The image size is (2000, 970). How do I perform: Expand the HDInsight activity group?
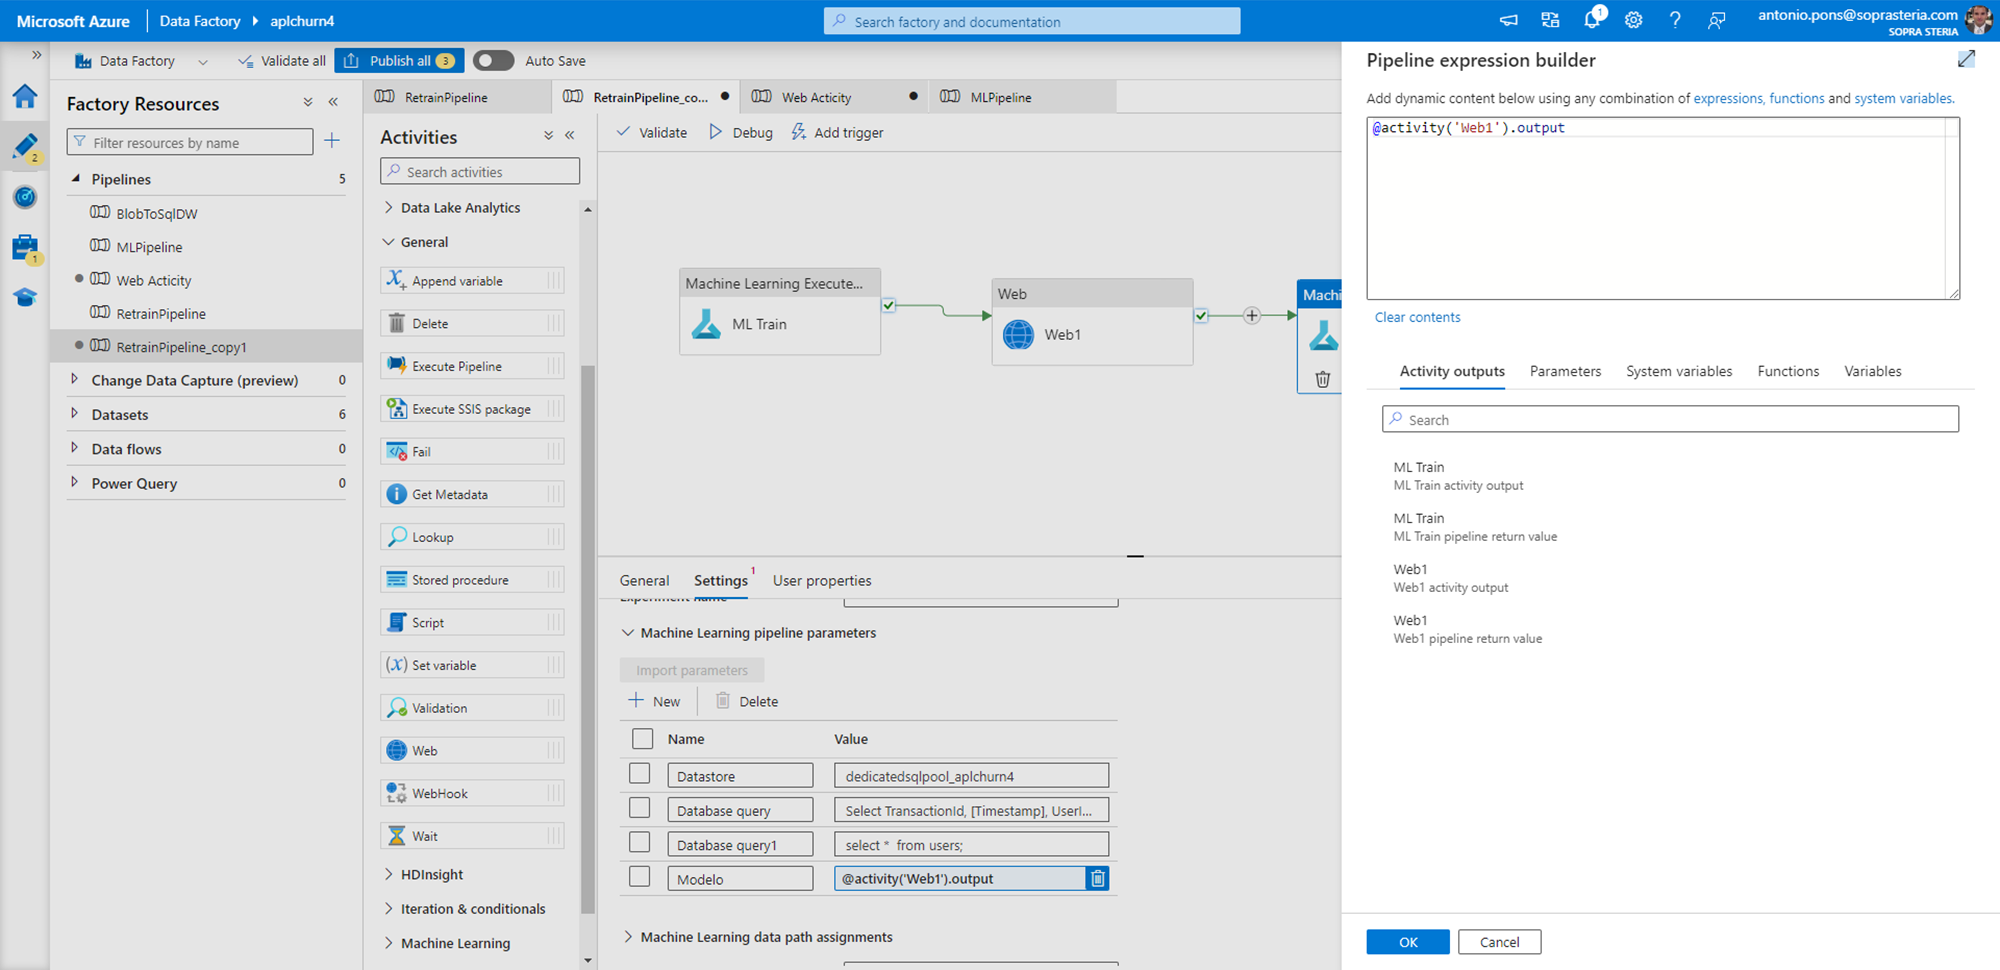(389, 874)
